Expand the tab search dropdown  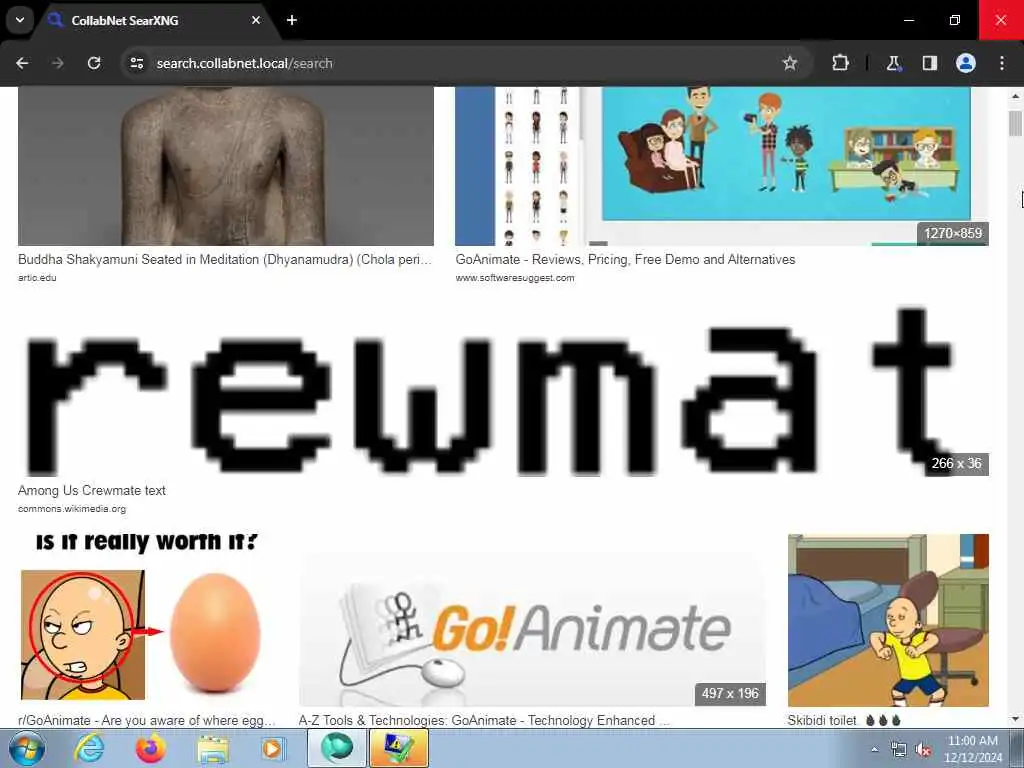click(20, 20)
